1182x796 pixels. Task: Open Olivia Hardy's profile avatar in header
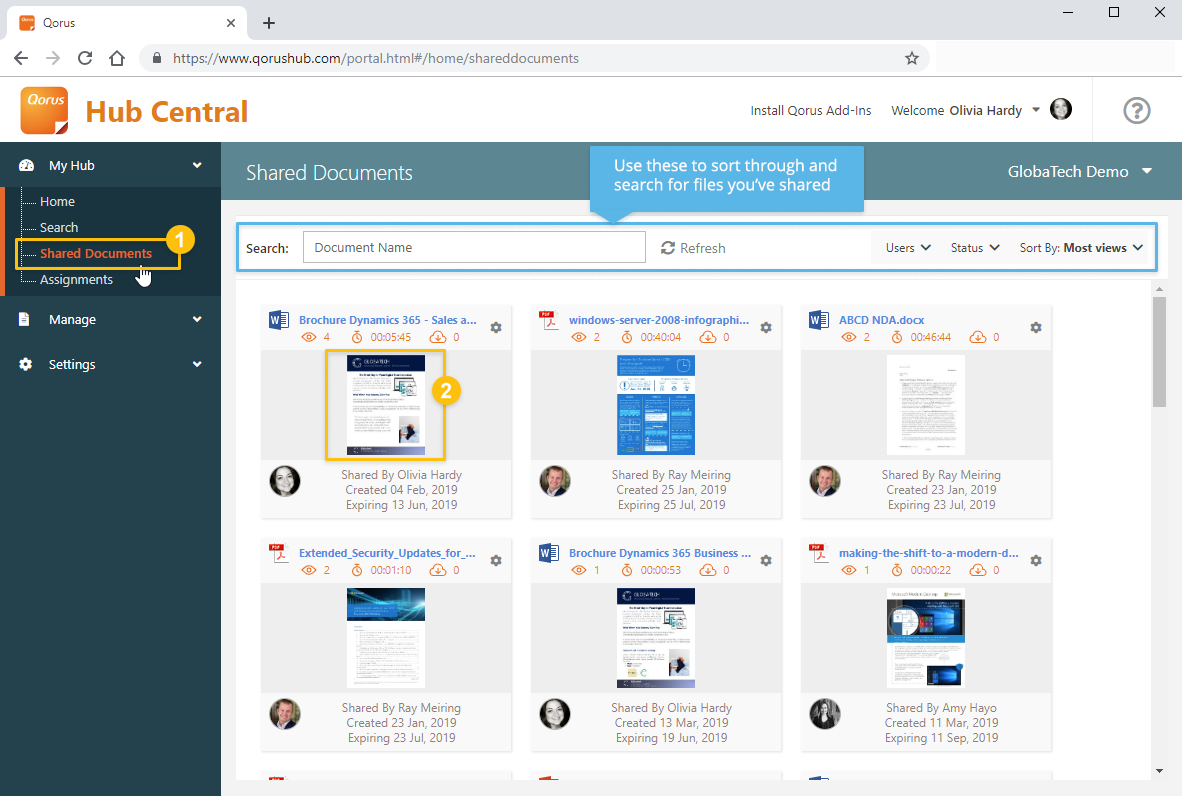[1061, 109]
